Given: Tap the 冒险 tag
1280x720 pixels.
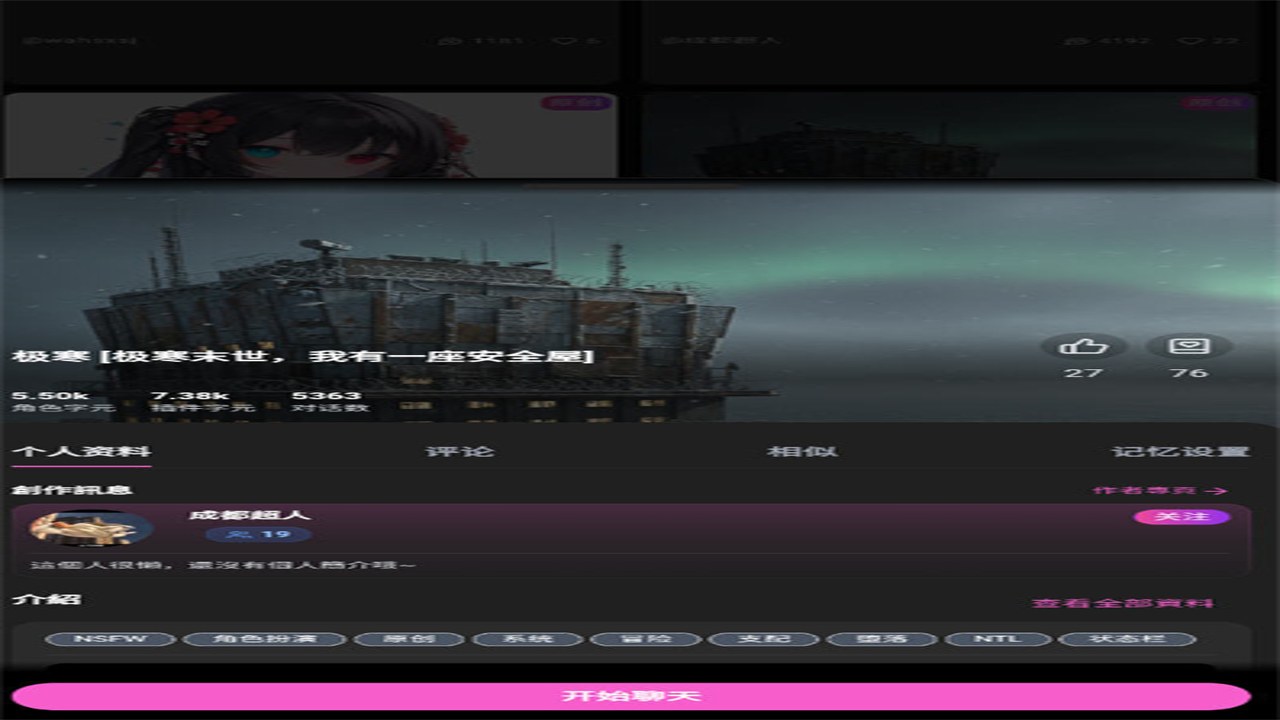Looking at the screenshot, I should point(645,639).
